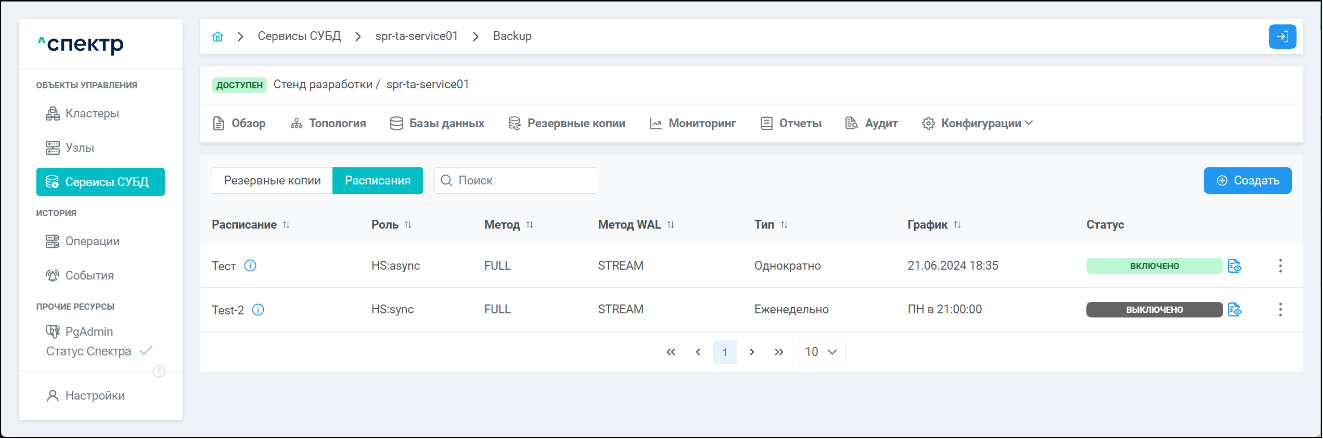
Task: Open the Топология tab
Action: (x=328, y=124)
